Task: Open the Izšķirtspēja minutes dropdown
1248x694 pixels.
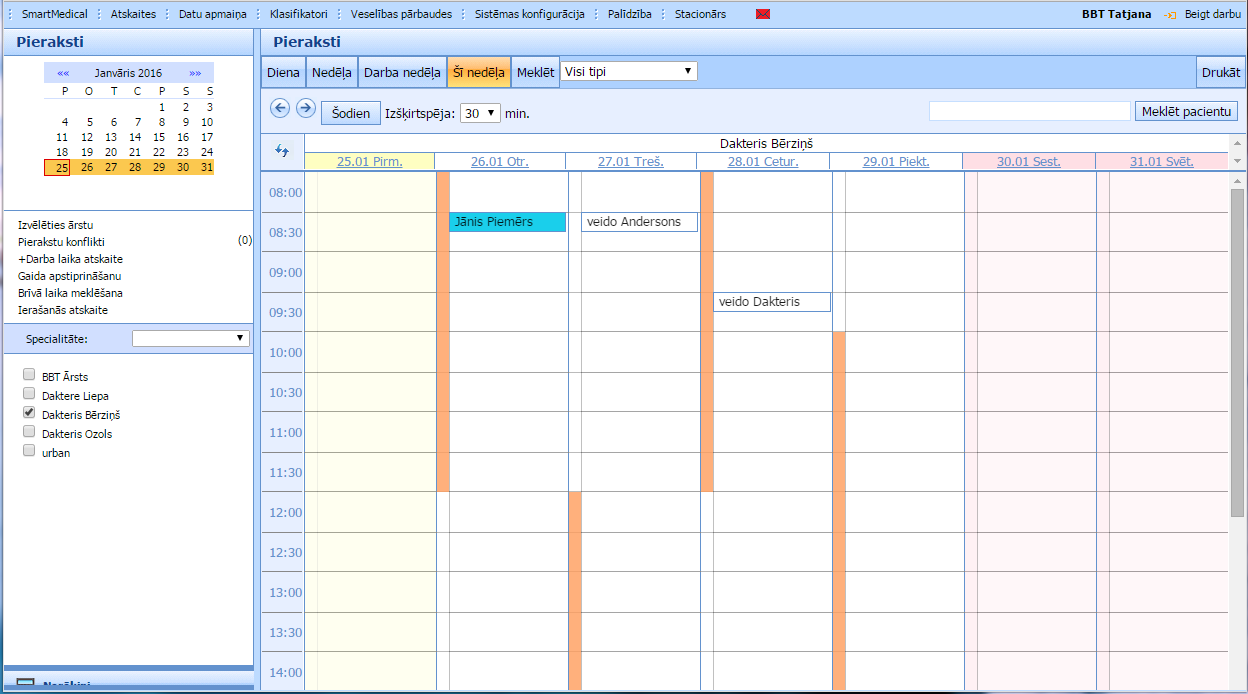Action: click(479, 113)
